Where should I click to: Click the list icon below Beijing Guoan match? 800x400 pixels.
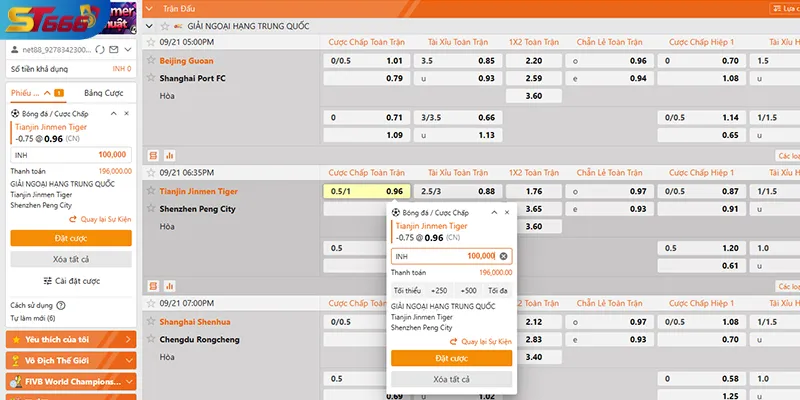(153, 155)
